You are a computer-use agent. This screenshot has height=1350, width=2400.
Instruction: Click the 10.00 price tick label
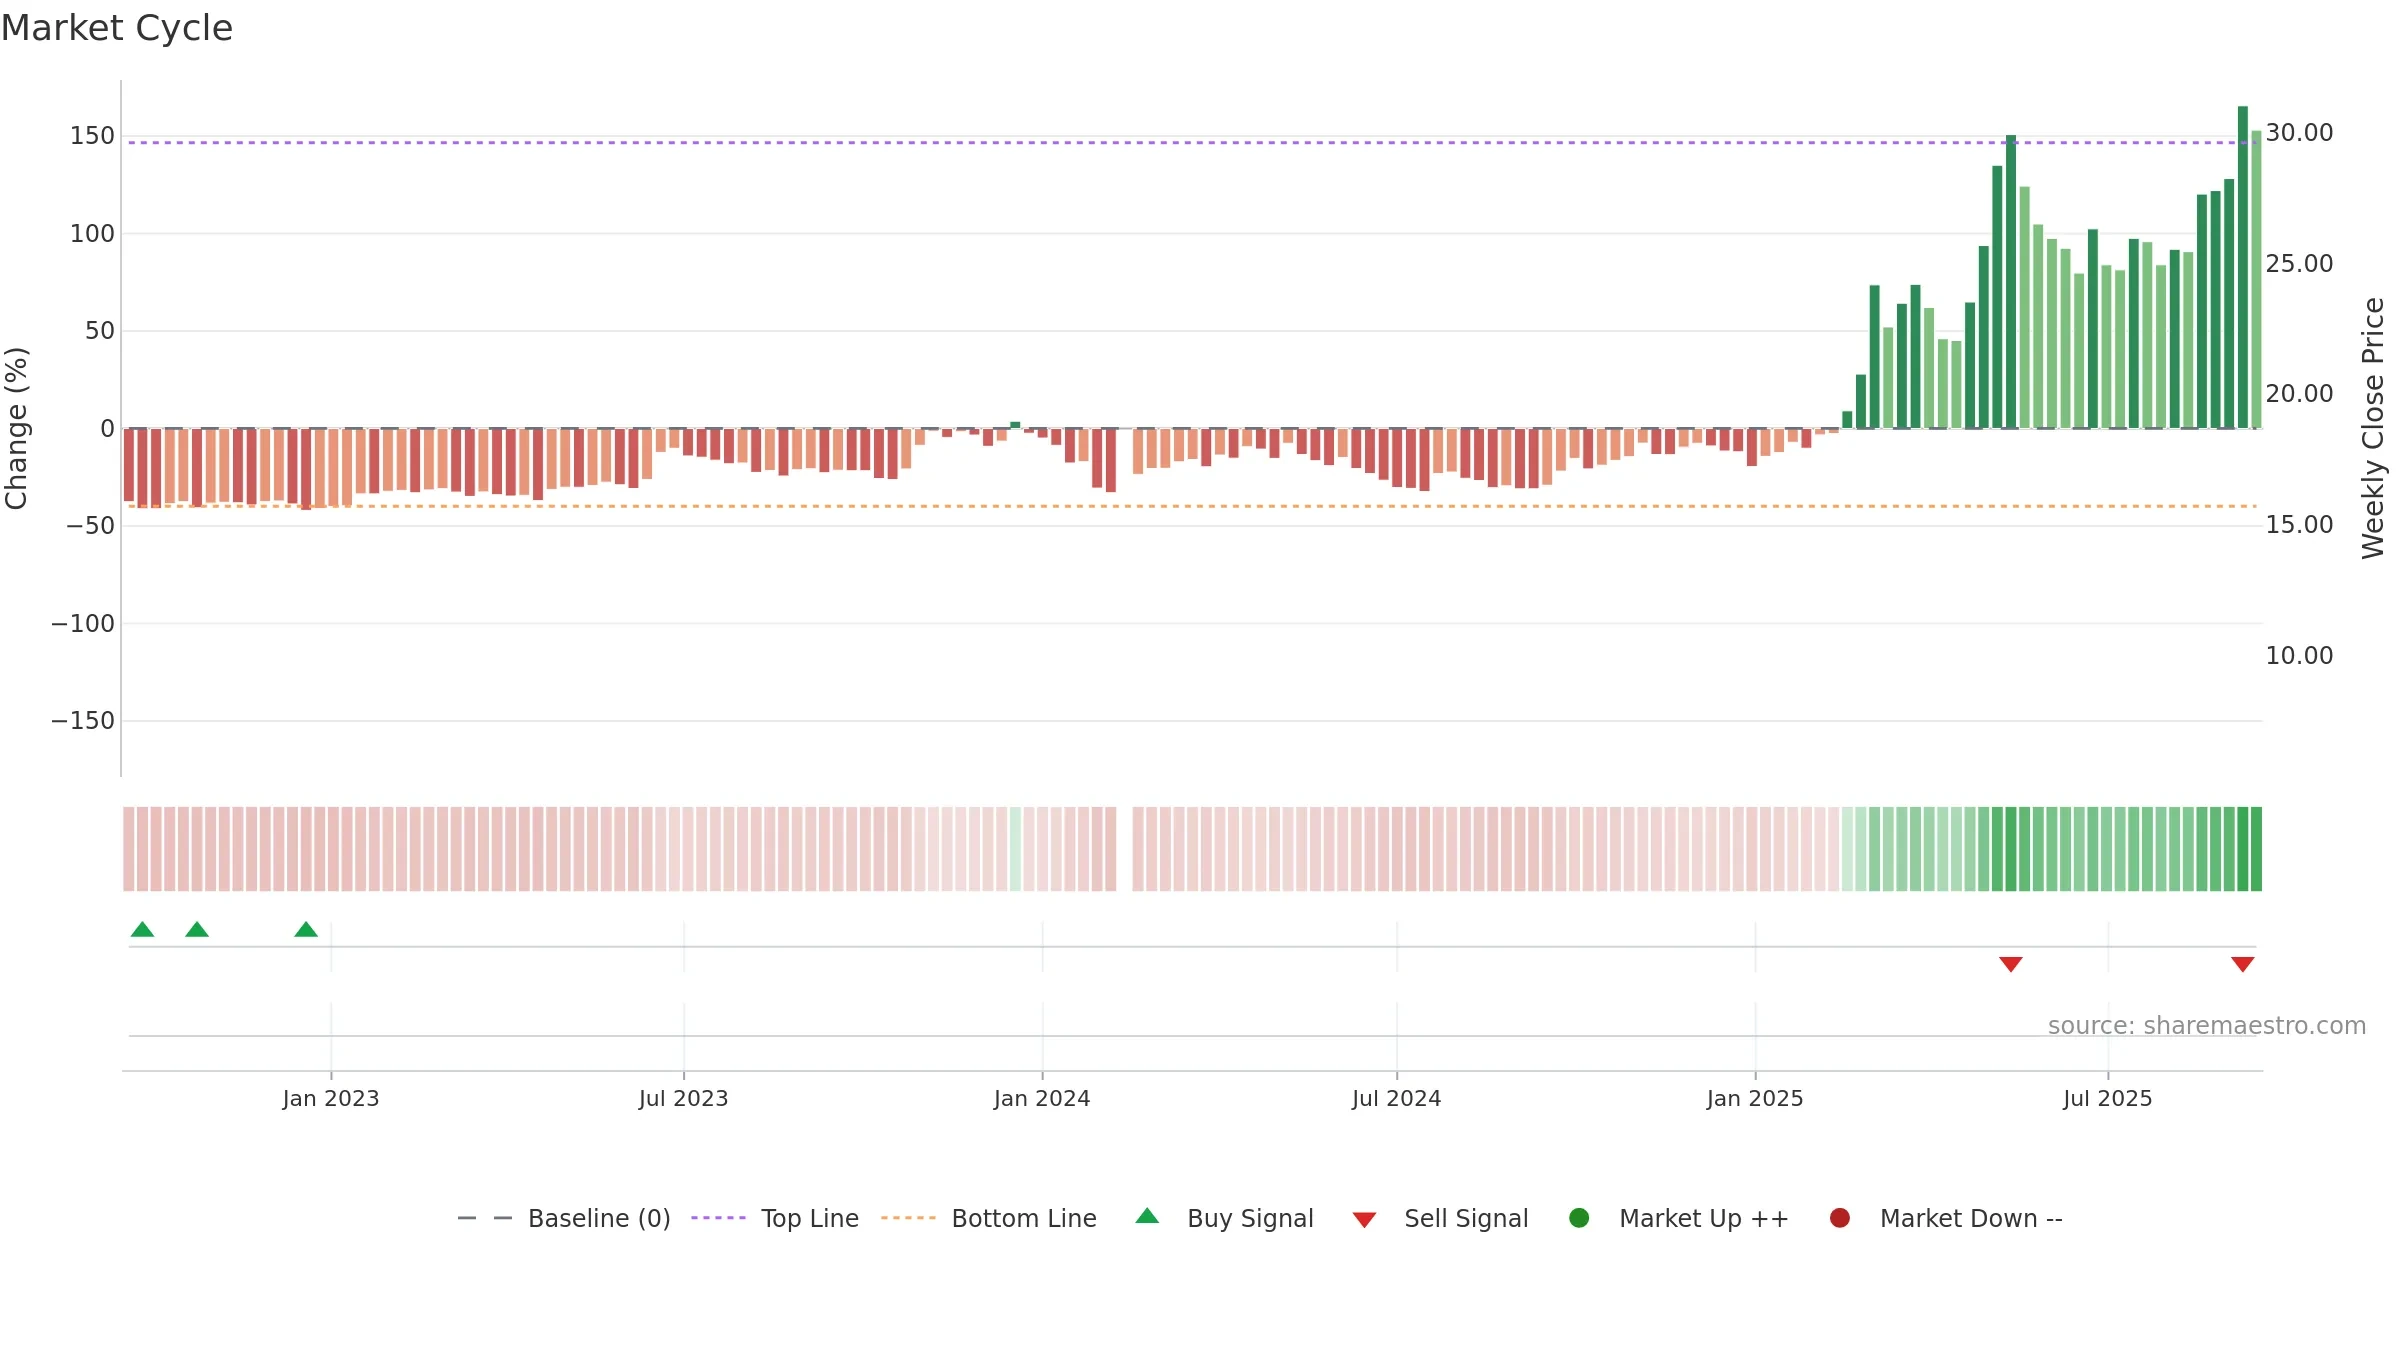point(2299,656)
